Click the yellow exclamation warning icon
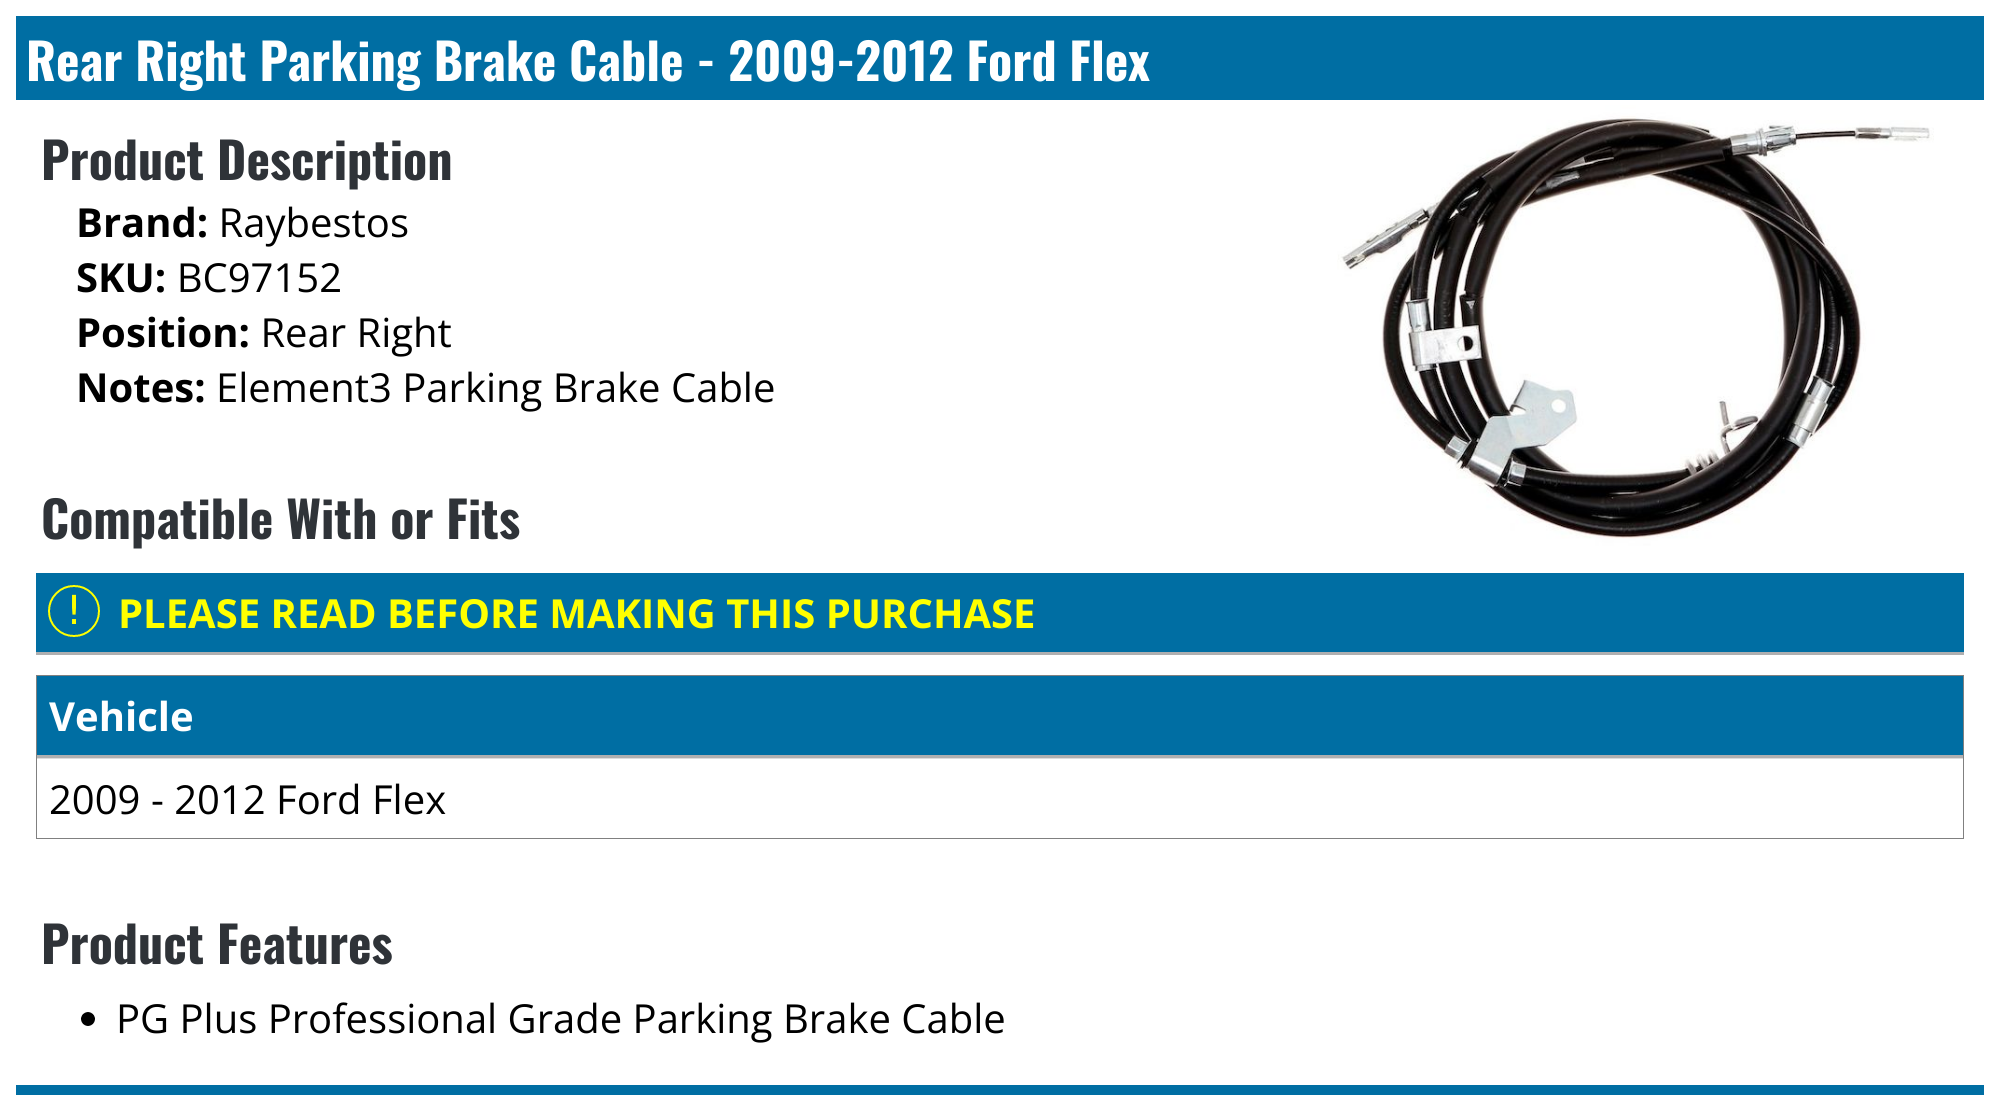2000x1111 pixels. pyautogui.click(x=74, y=612)
